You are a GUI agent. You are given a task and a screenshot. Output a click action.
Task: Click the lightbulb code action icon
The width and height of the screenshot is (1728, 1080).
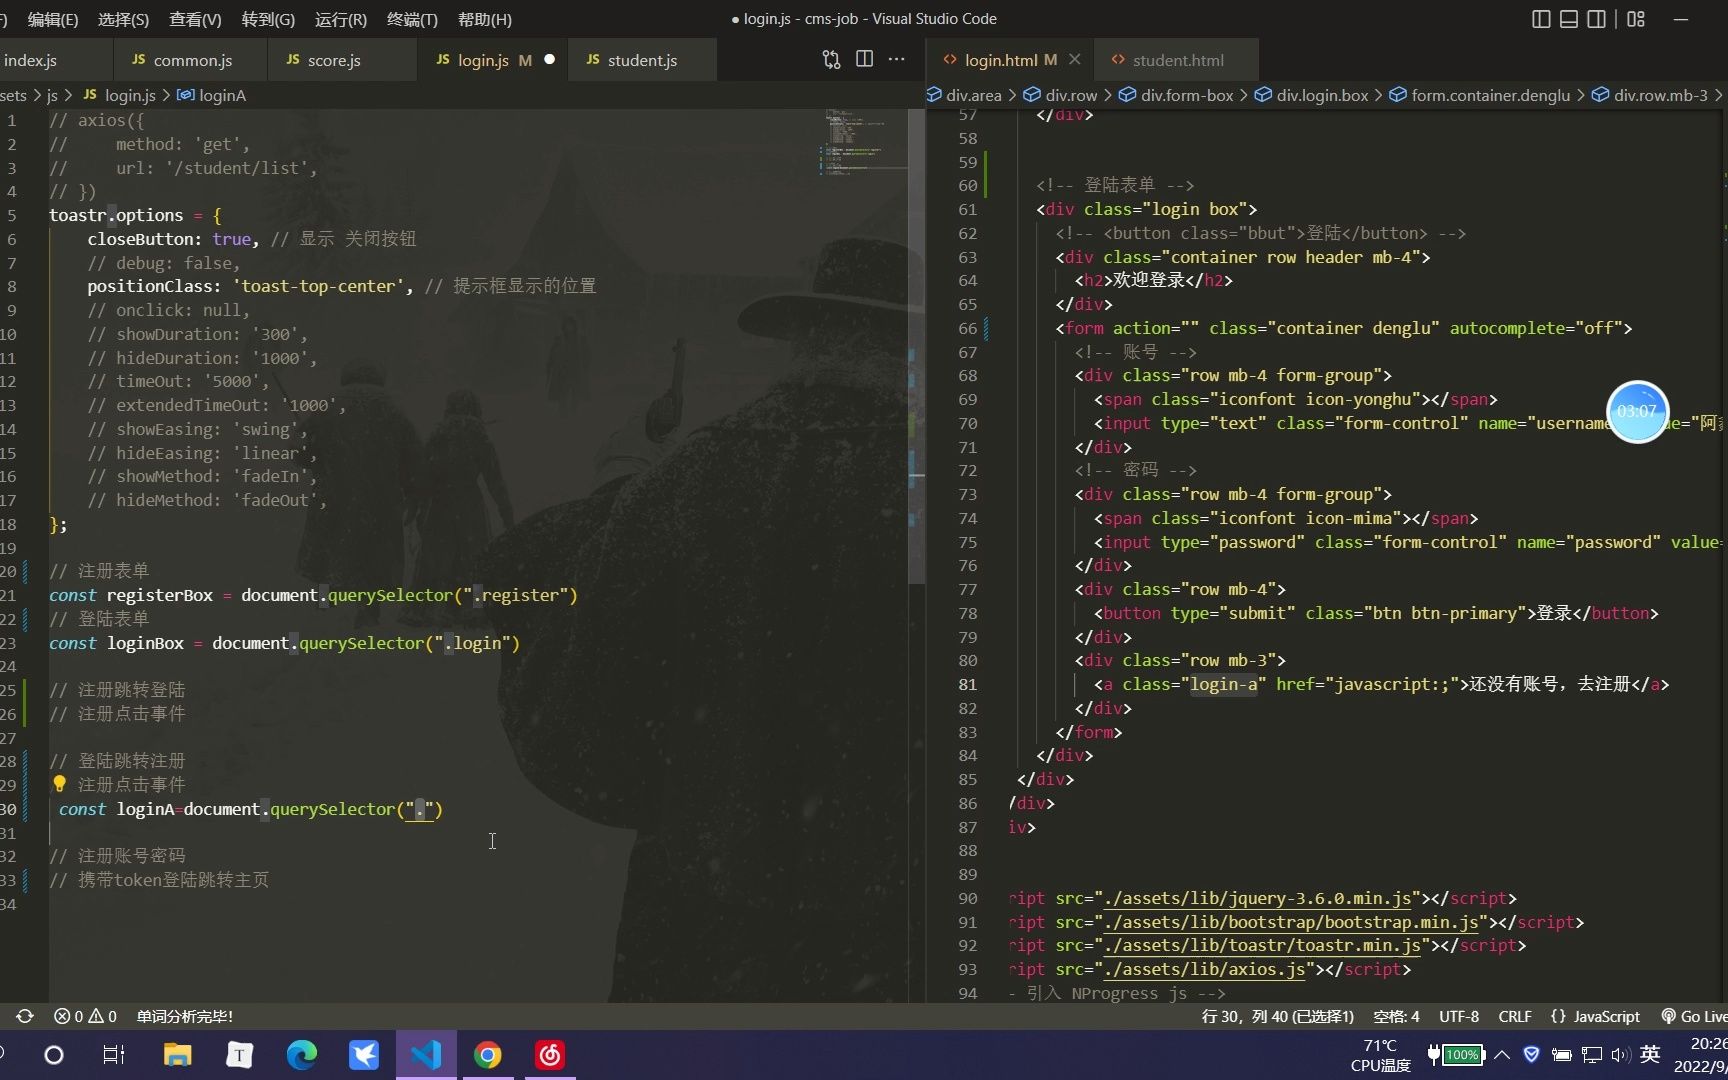(x=59, y=784)
